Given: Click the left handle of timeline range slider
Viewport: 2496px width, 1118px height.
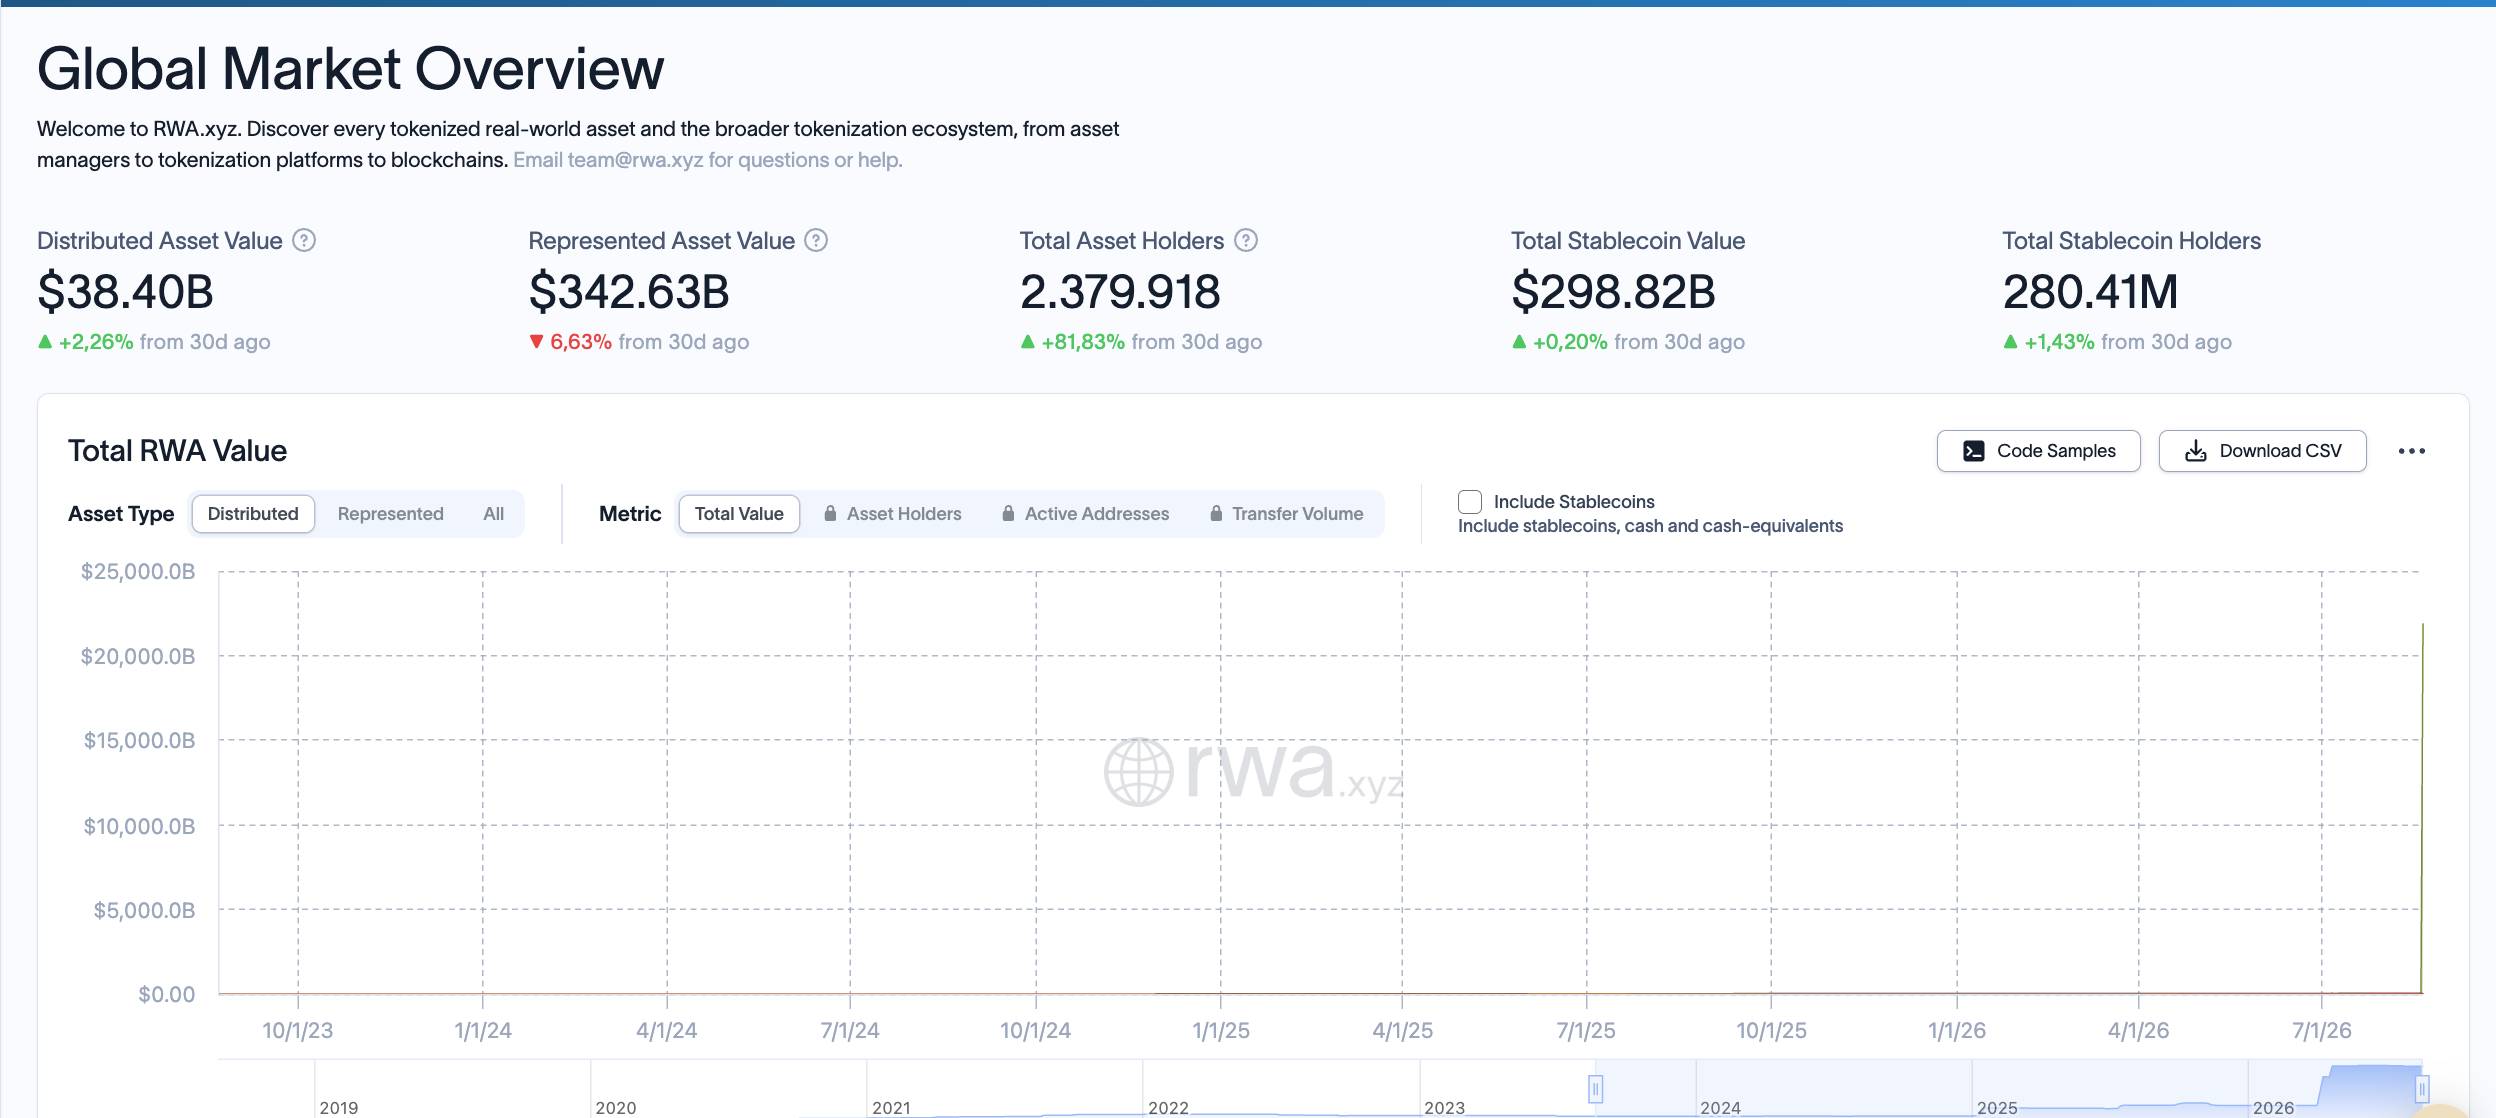Looking at the screenshot, I should tap(1596, 1089).
